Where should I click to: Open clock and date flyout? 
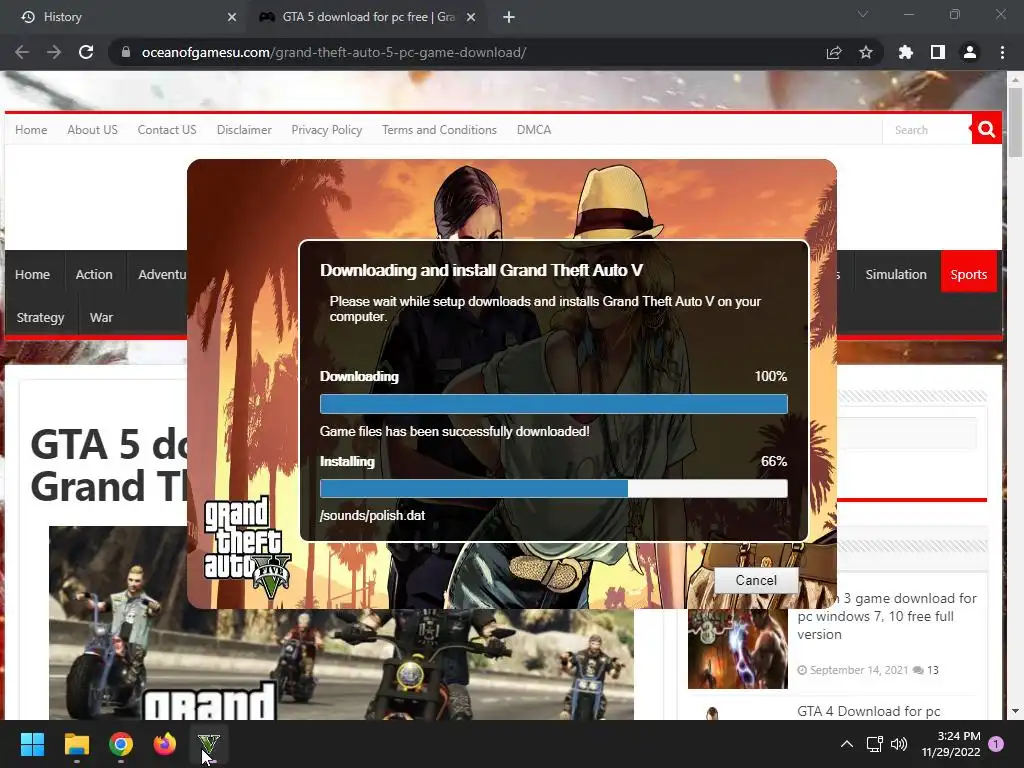951,744
